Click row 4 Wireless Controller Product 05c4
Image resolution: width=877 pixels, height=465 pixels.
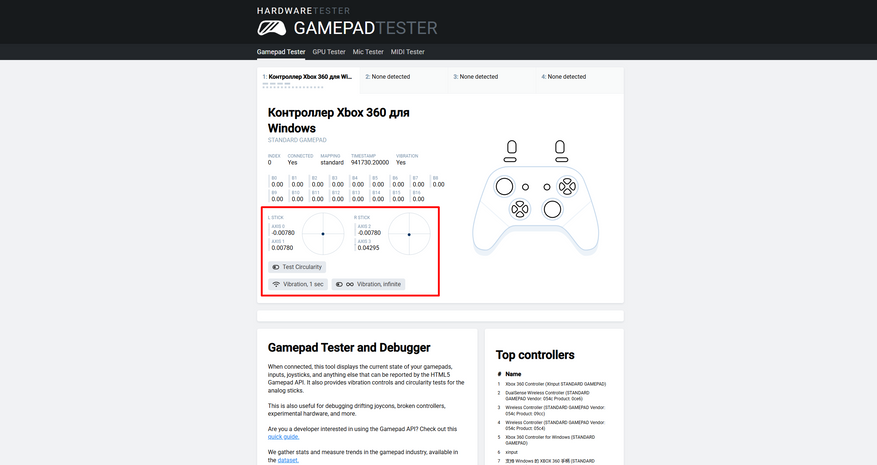coord(555,425)
